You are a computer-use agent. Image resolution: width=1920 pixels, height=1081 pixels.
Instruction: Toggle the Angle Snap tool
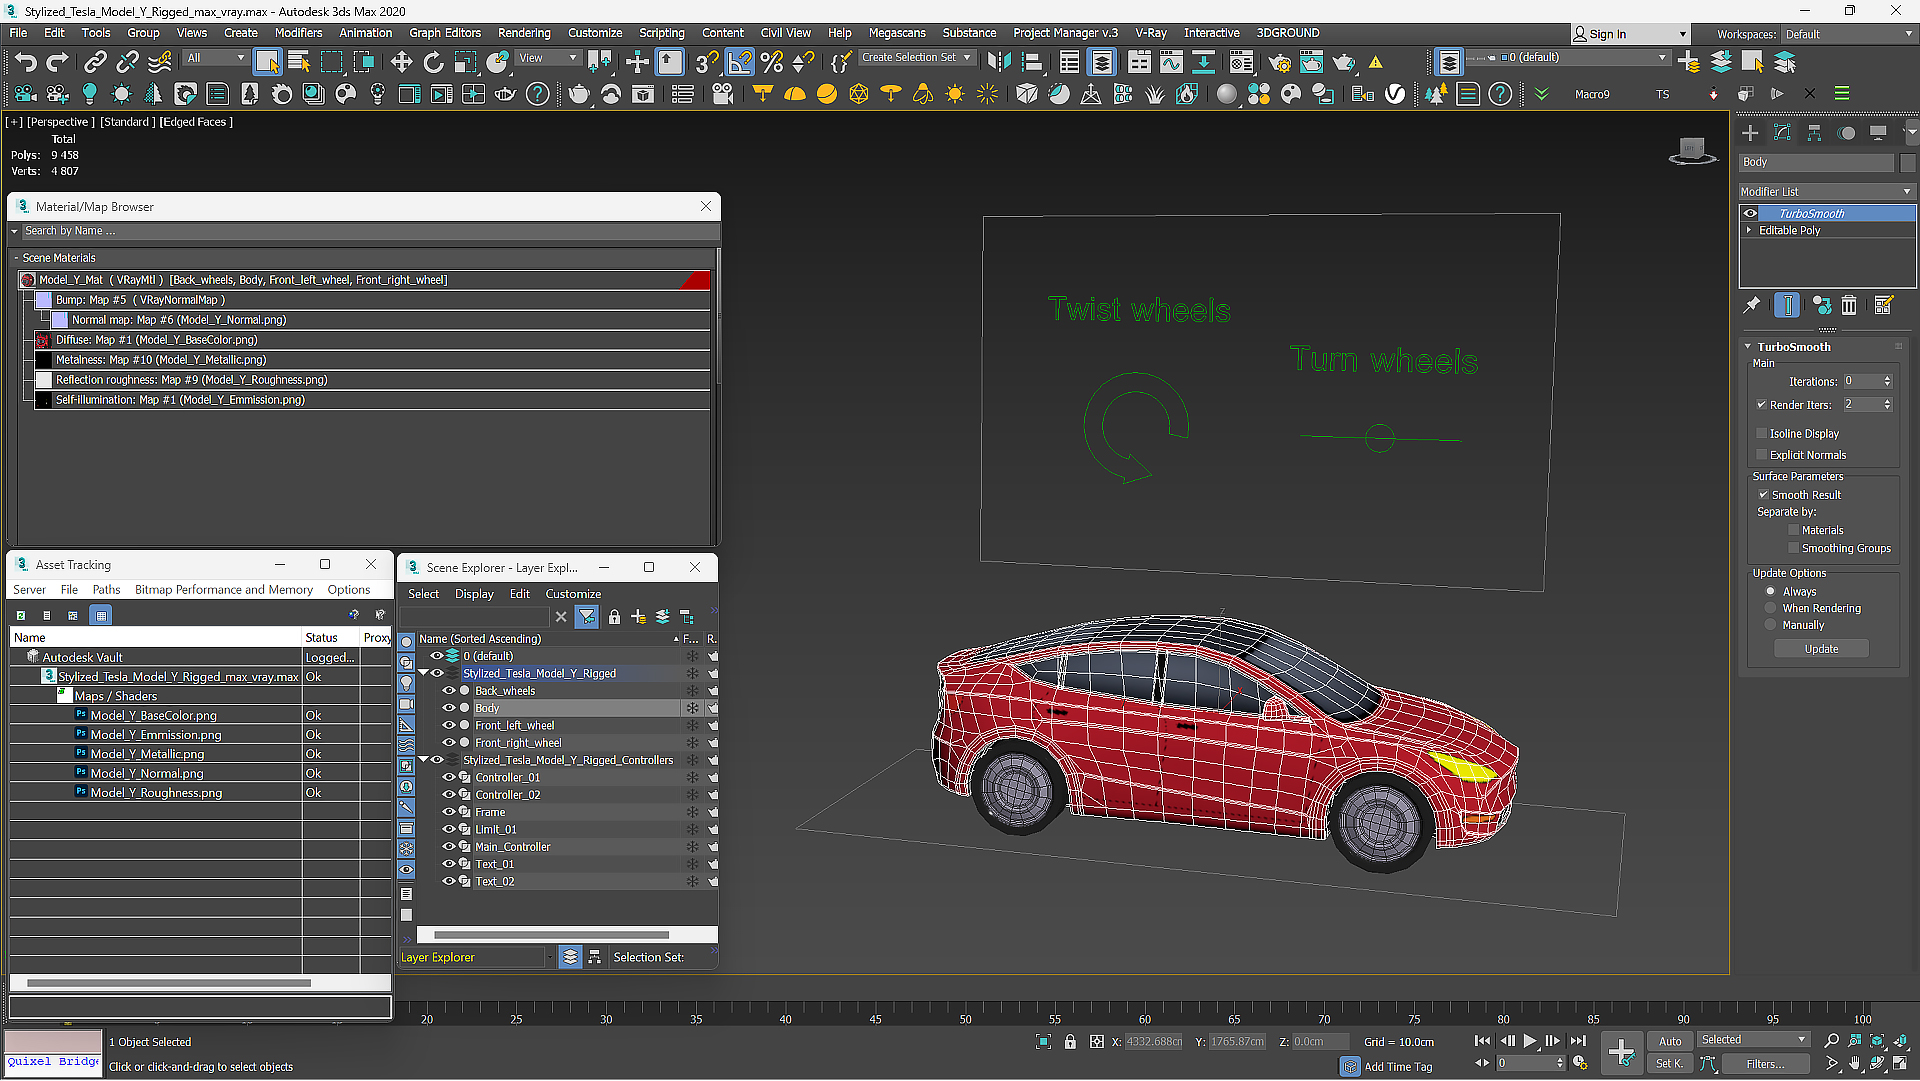point(740,62)
